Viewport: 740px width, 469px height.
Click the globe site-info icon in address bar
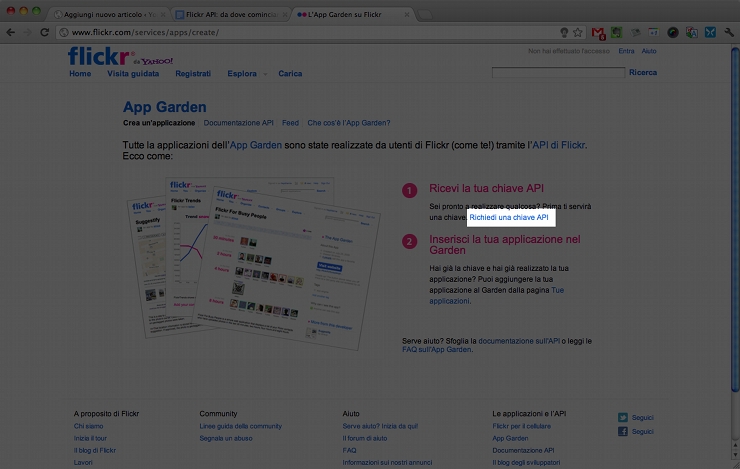(x=64, y=33)
